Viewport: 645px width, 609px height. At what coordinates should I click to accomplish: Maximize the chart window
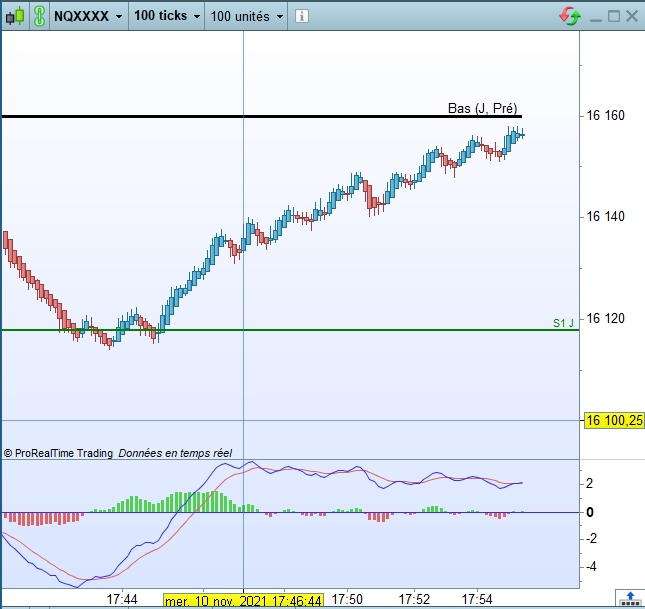tap(614, 16)
